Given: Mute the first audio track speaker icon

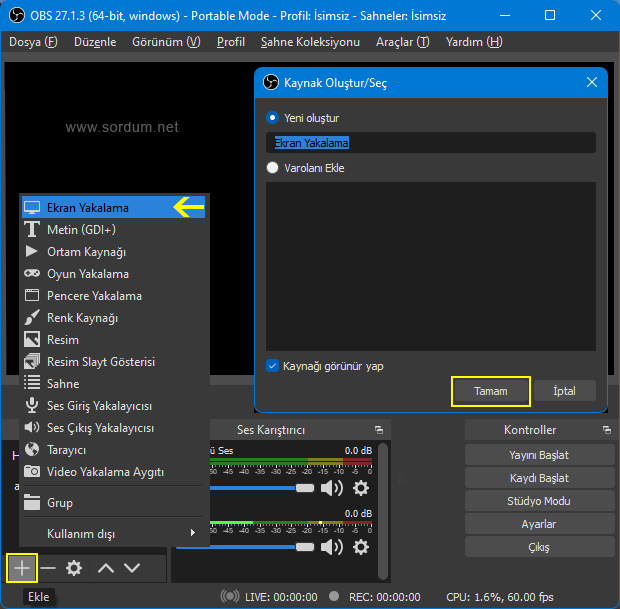Looking at the screenshot, I should click(x=331, y=488).
